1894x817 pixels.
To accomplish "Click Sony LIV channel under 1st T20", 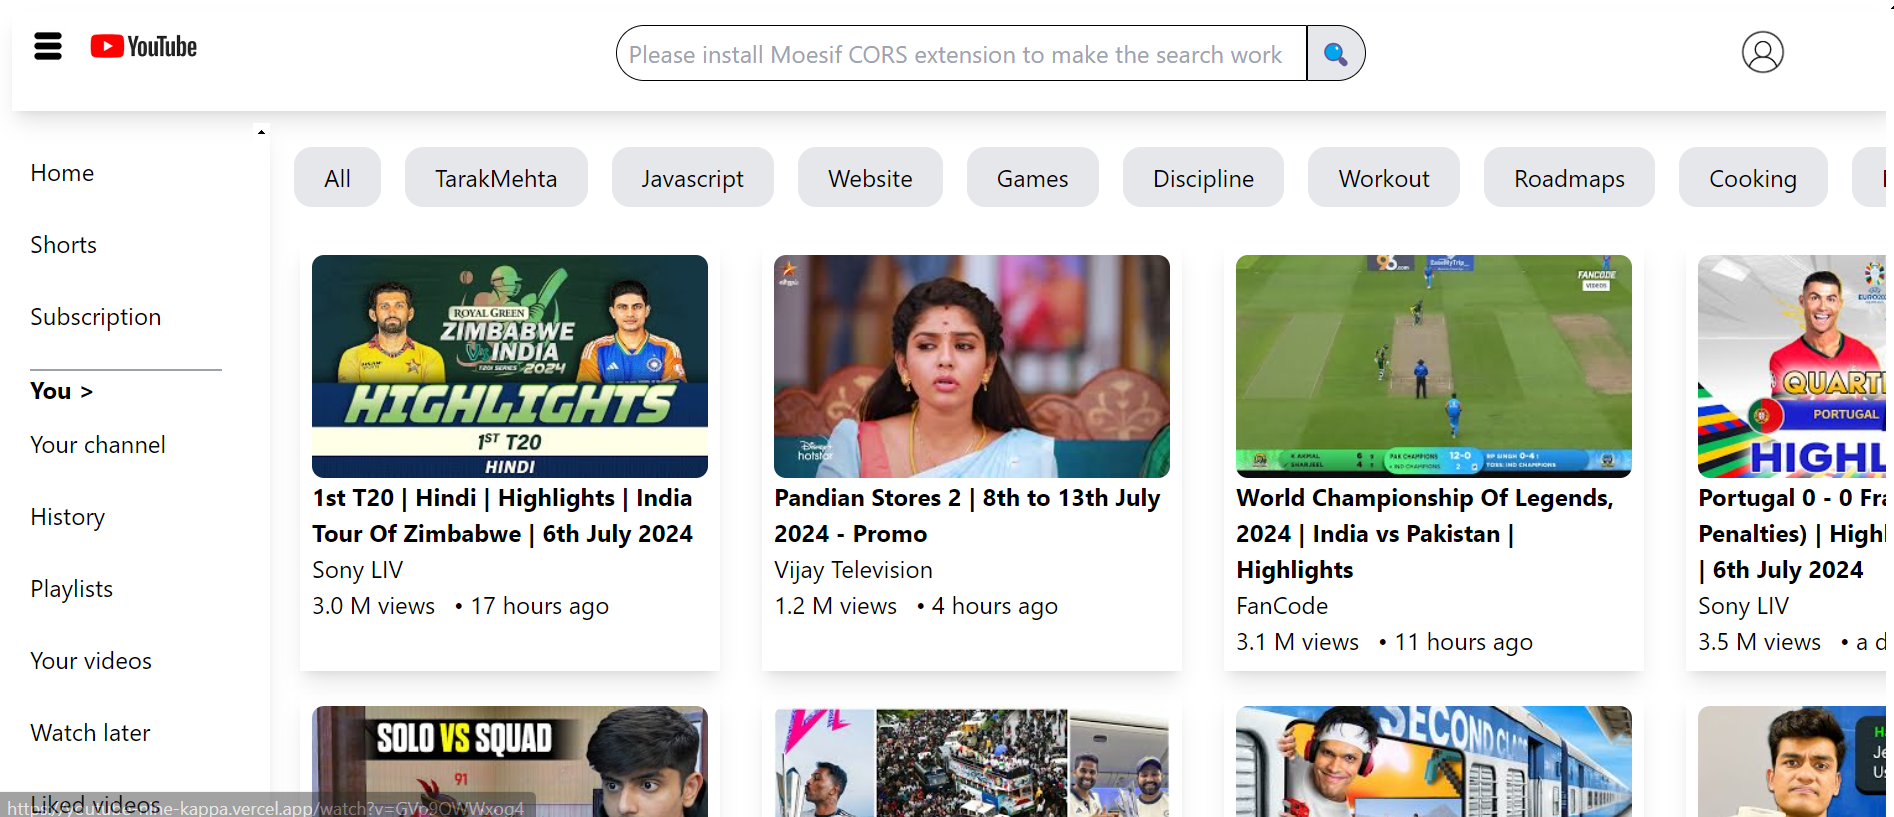I will pyautogui.click(x=357, y=570).
